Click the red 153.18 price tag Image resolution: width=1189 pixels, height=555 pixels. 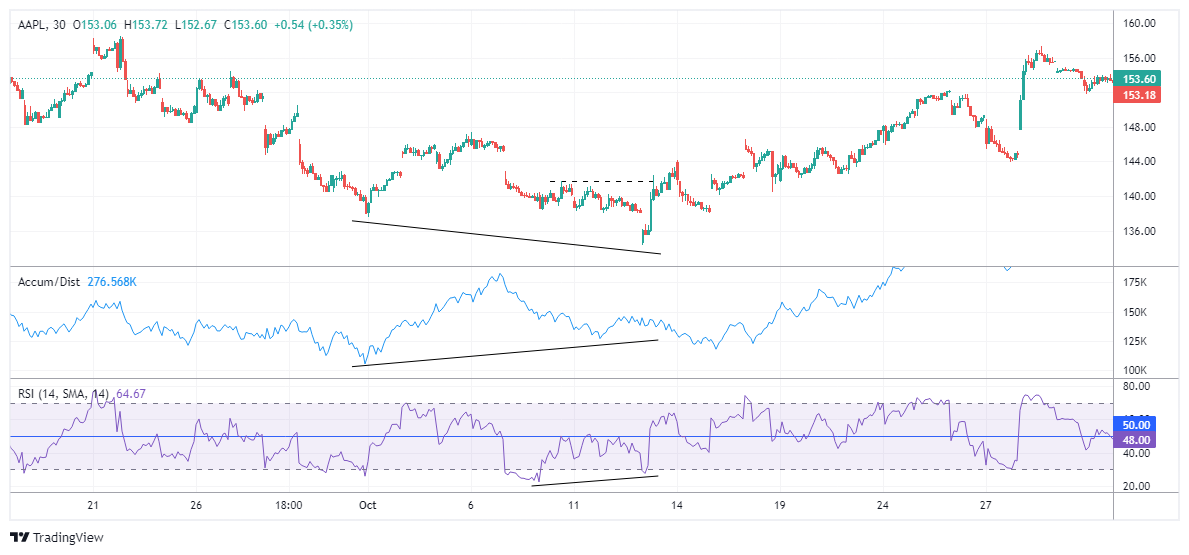pos(1139,94)
